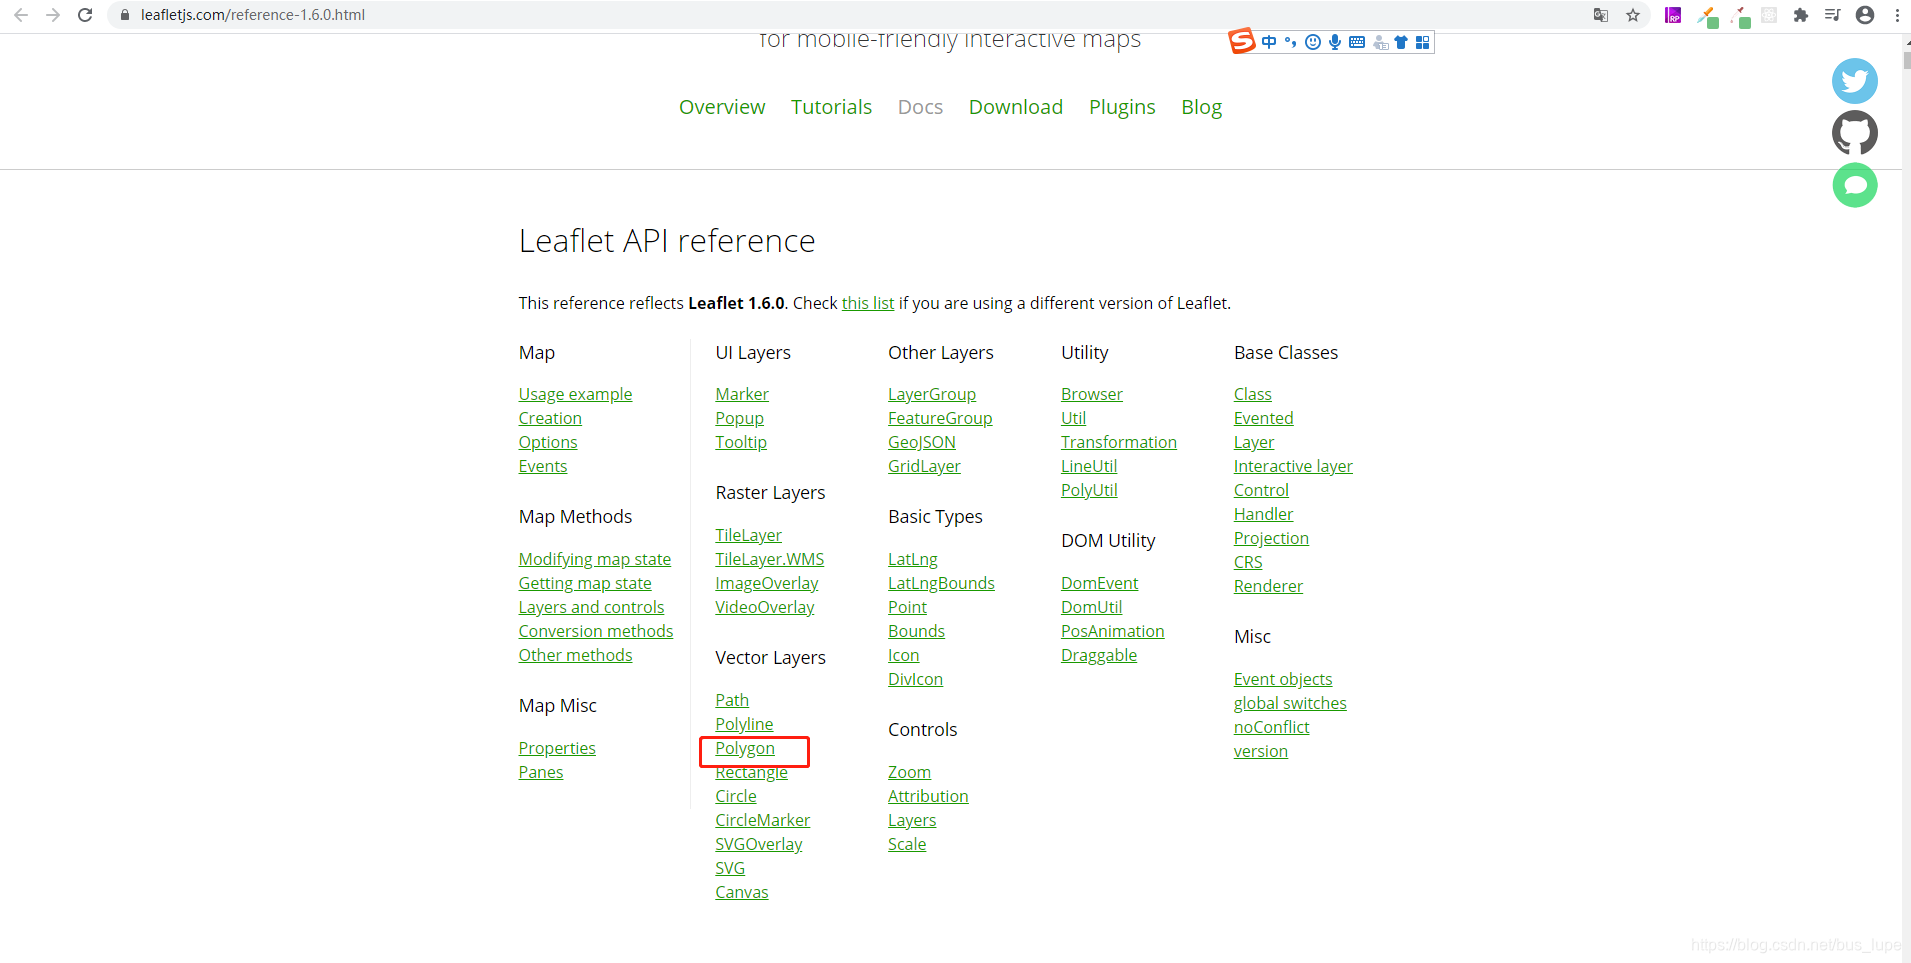Go to the Download nav item
Screen dimensions: 1911x963
(x=1016, y=107)
